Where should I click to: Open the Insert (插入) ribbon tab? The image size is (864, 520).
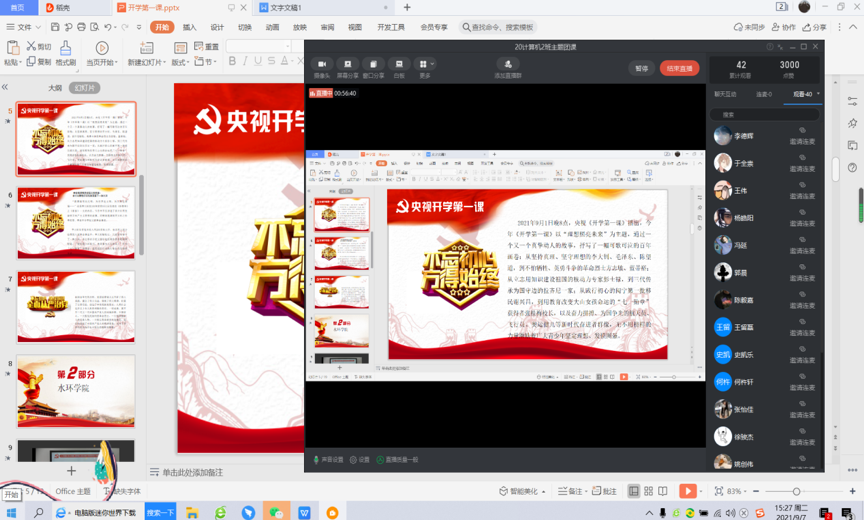[x=189, y=27]
